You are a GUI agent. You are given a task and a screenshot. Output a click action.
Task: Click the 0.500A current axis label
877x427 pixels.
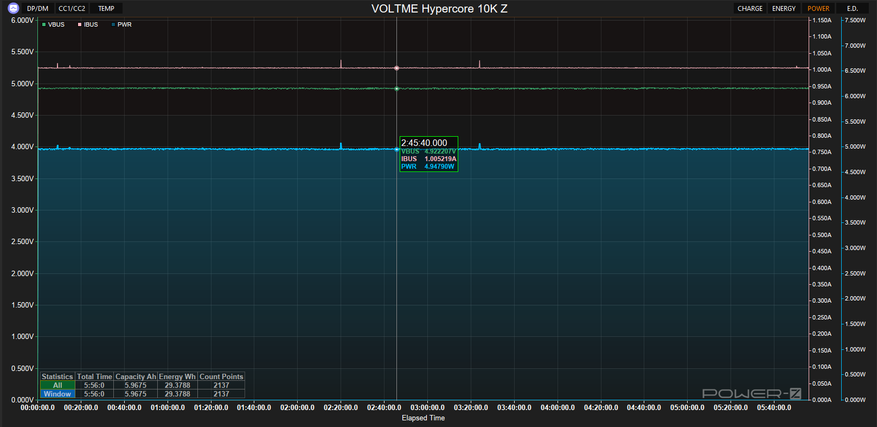[824, 235]
